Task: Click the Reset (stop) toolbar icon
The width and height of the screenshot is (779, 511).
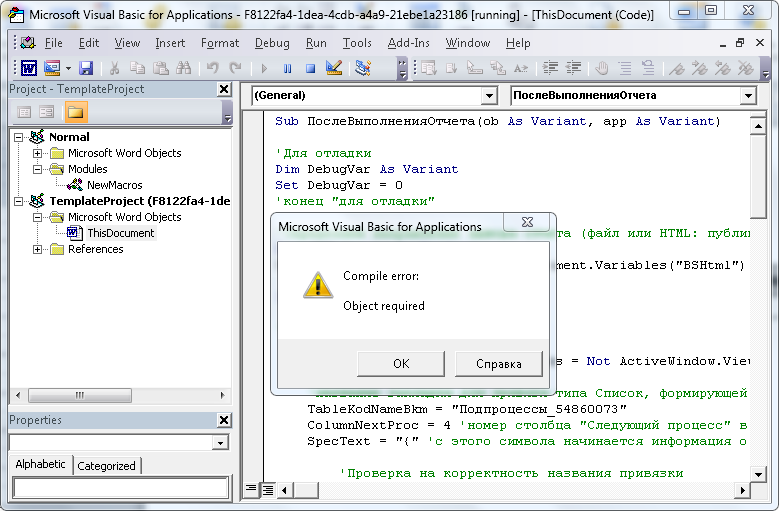Action: point(310,68)
